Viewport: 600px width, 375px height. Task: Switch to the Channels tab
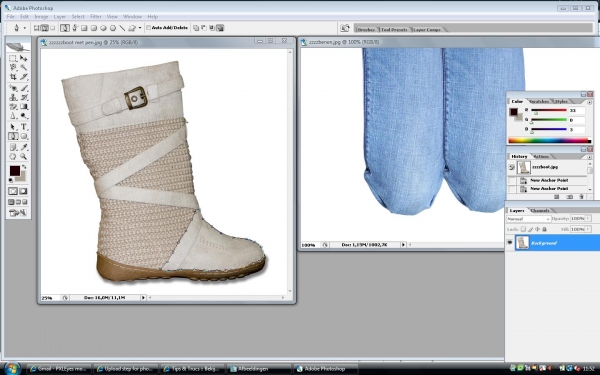click(540, 210)
